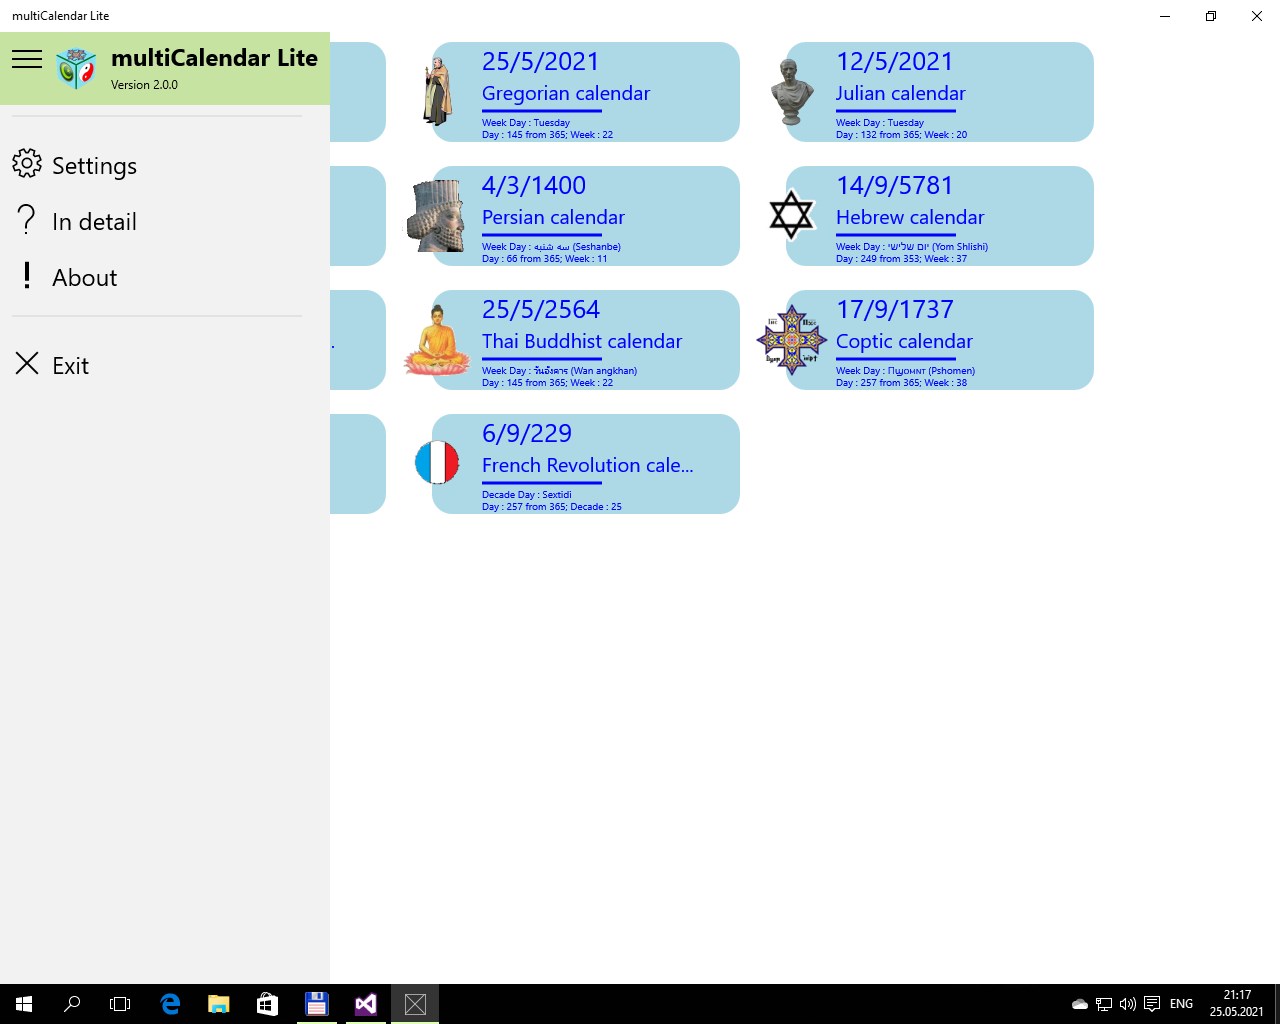Click Week Day Seshanbe line in Persian card
This screenshot has height=1024, width=1280.
coord(551,246)
